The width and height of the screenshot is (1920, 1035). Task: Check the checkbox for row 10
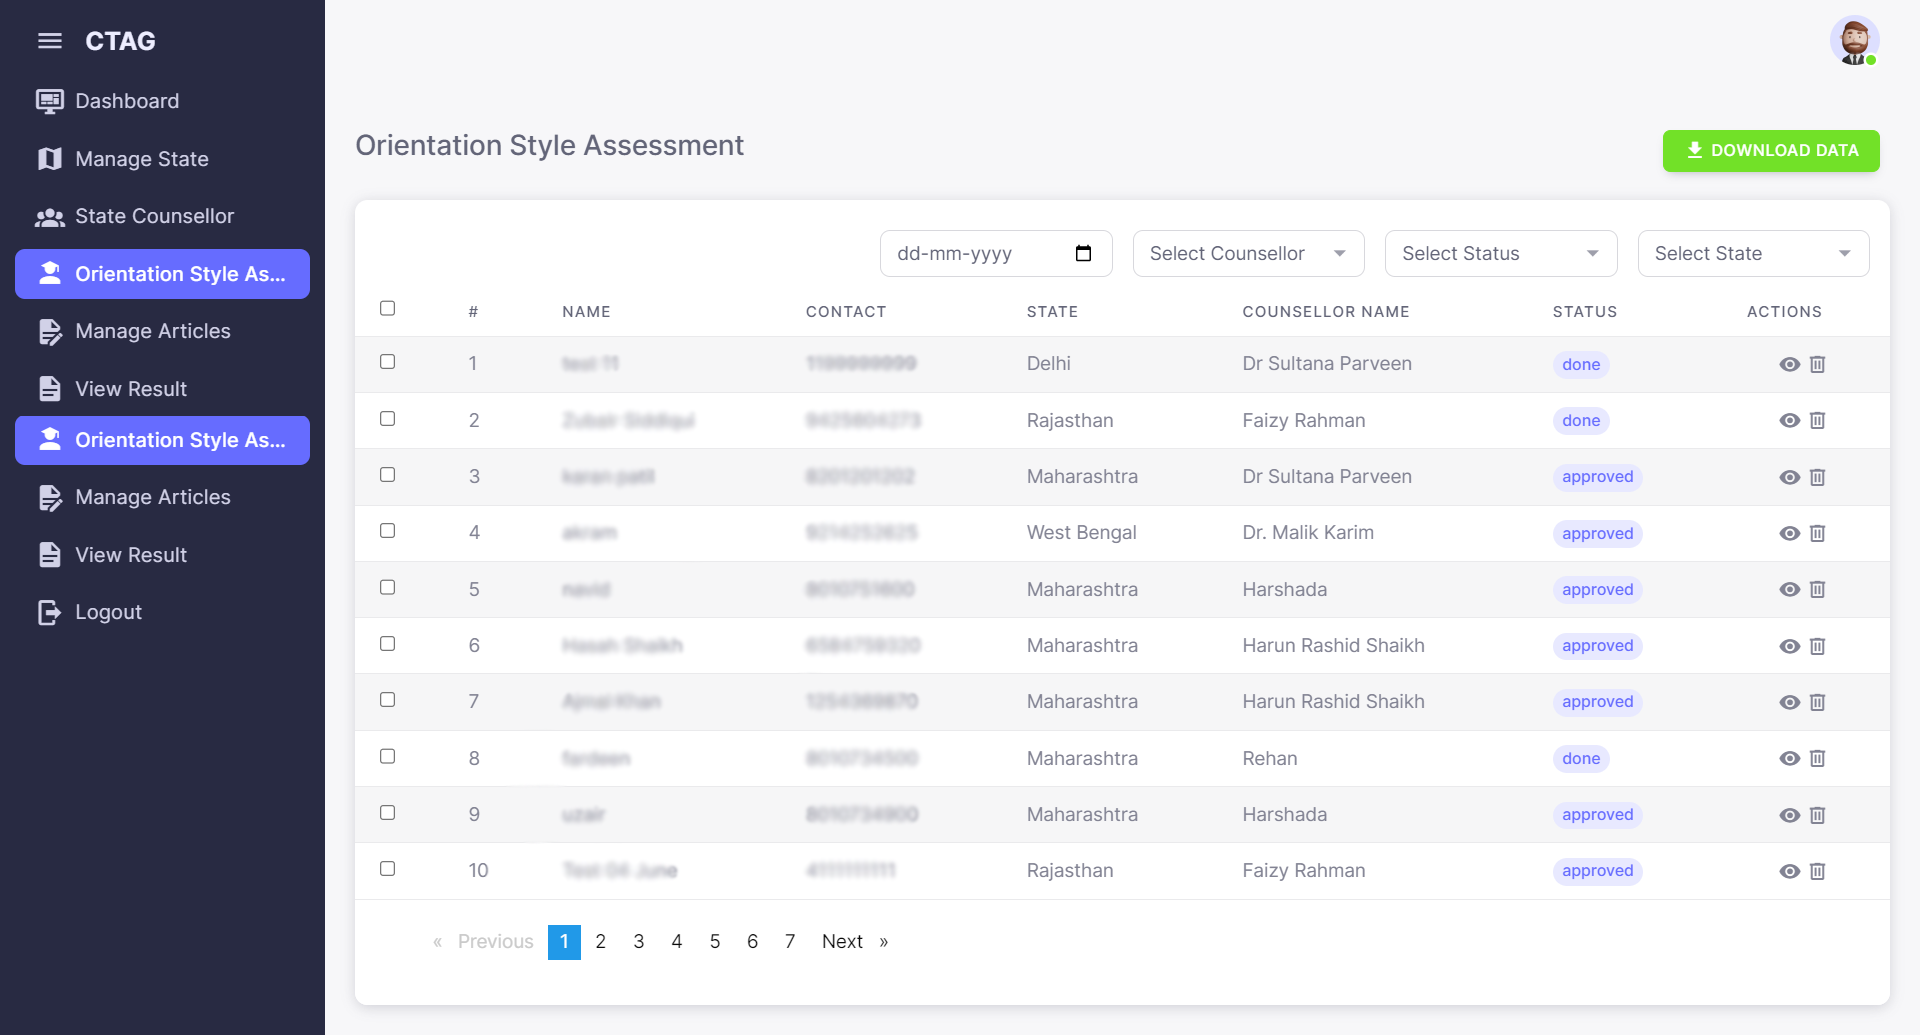(388, 869)
